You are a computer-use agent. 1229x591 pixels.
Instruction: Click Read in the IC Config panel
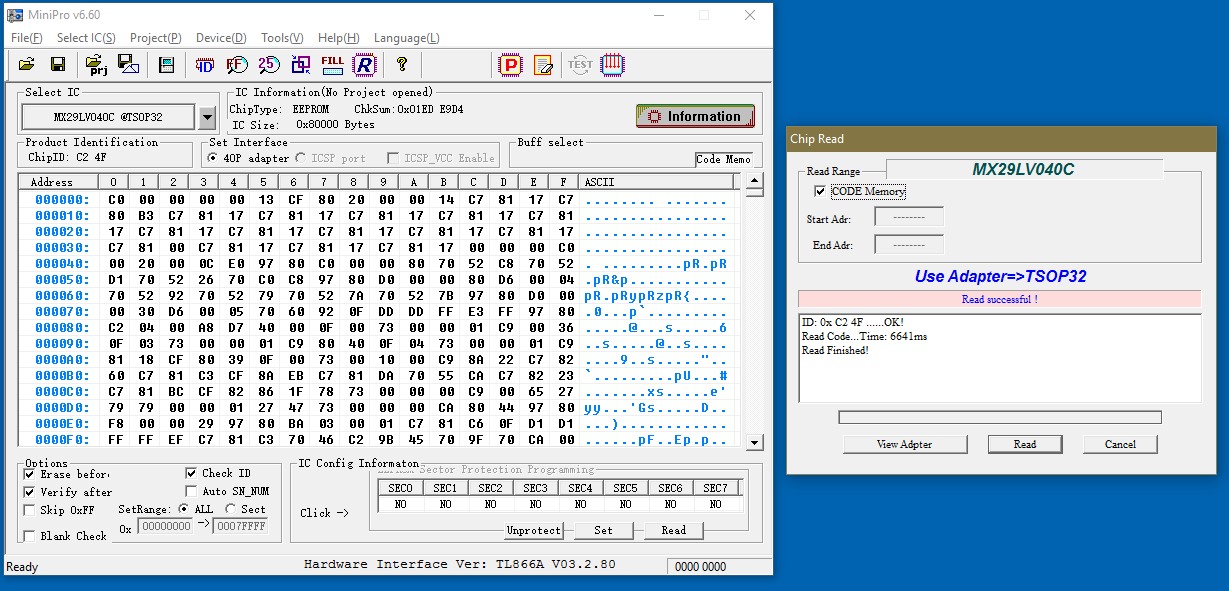pyautogui.click(x=673, y=530)
